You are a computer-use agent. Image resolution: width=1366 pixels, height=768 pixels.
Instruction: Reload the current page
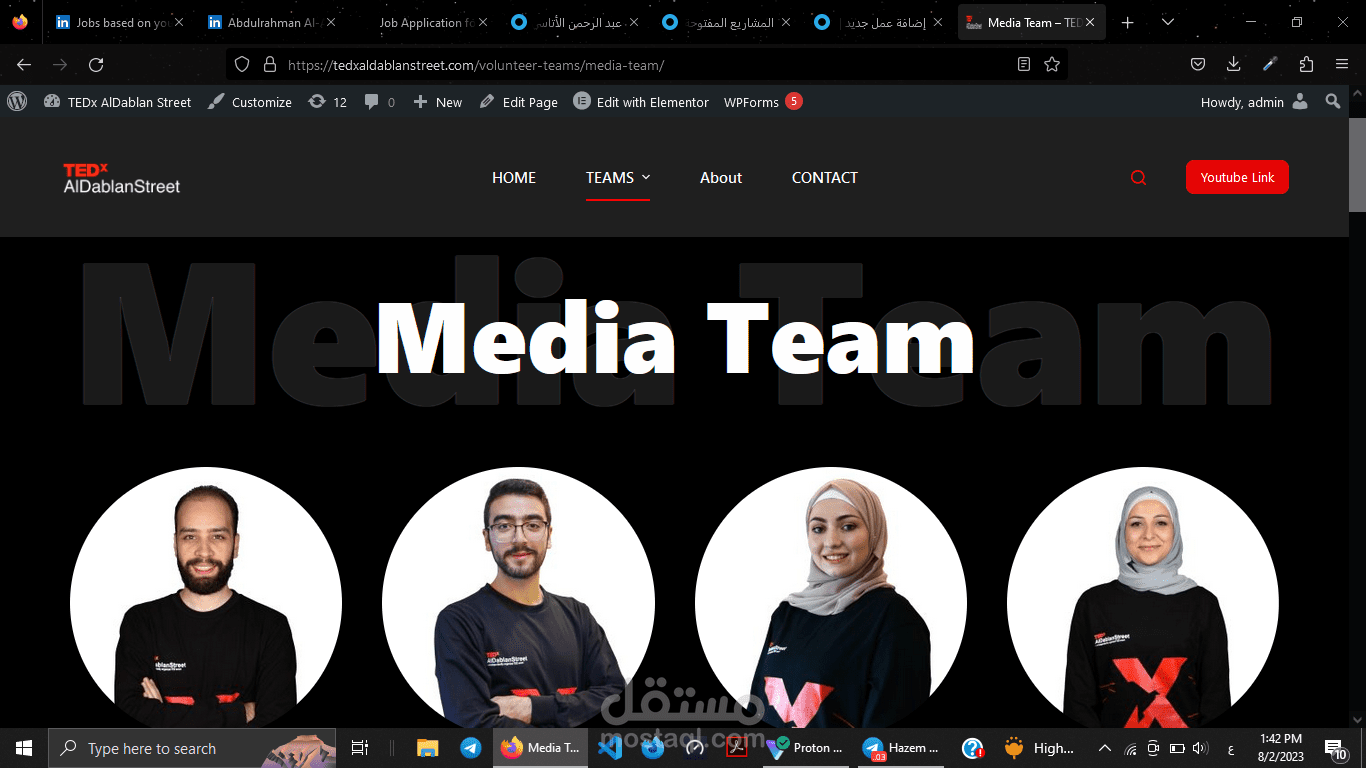coord(96,65)
